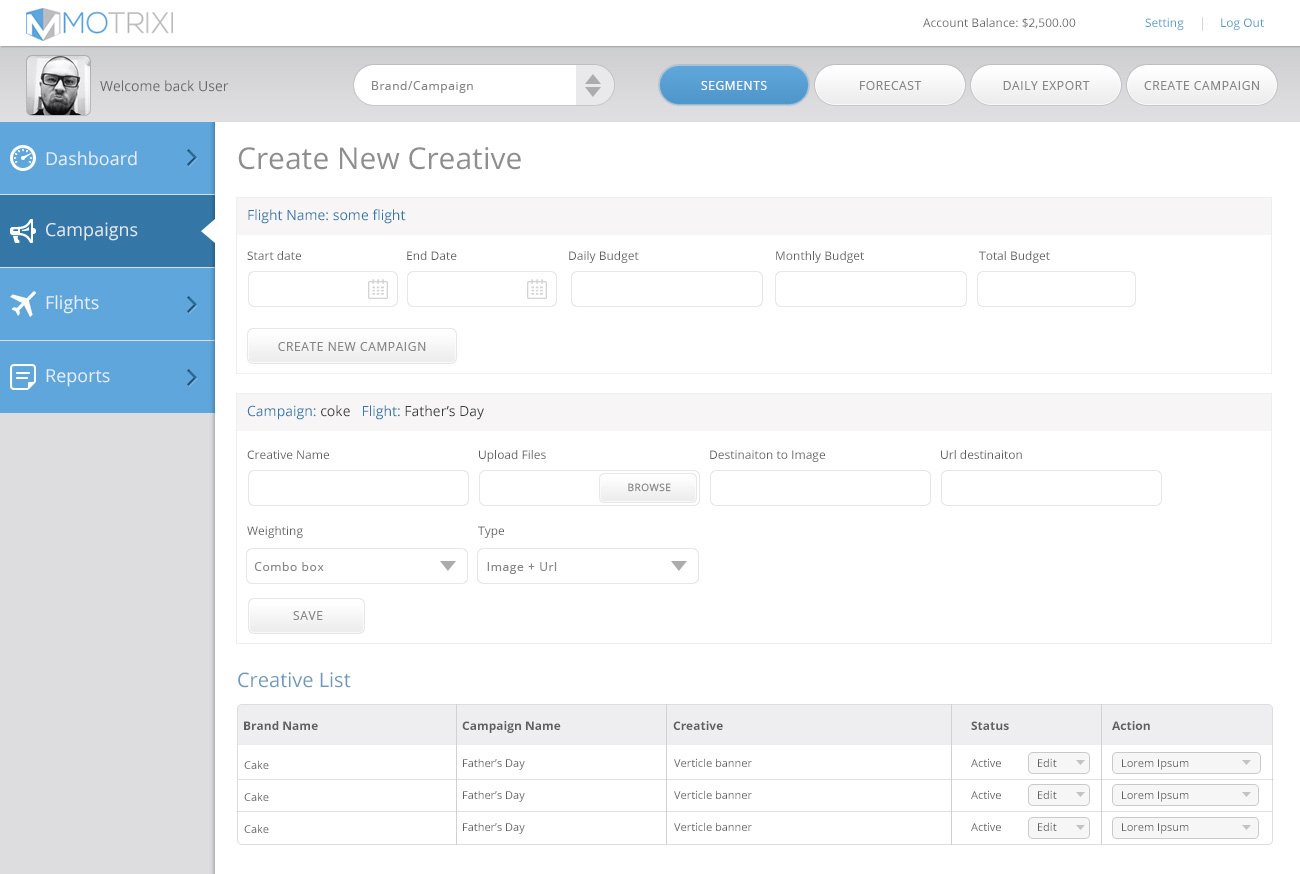Open Edit dropdown in first creative row
The width and height of the screenshot is (1300, 874).
pos(1059,763)
